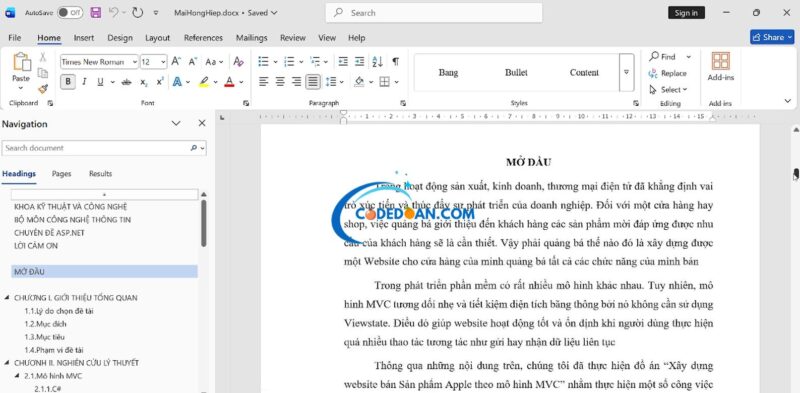Image resolution: width=800 pixels, height=393 pixels.
Task: Open the font size dropdown
Action: (163, 62)
